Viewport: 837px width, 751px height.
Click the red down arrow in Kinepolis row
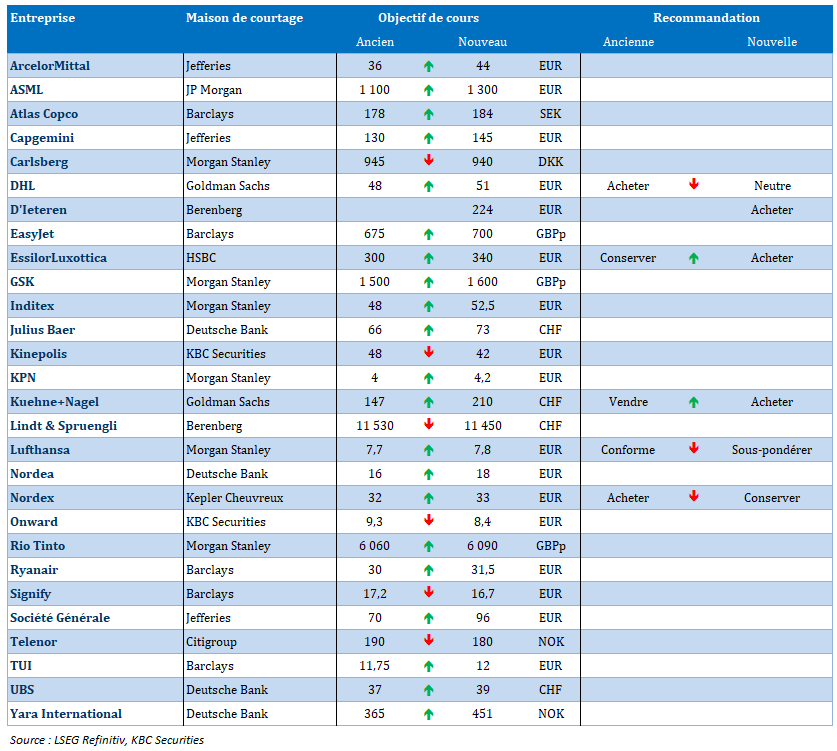tap(428, 353)
